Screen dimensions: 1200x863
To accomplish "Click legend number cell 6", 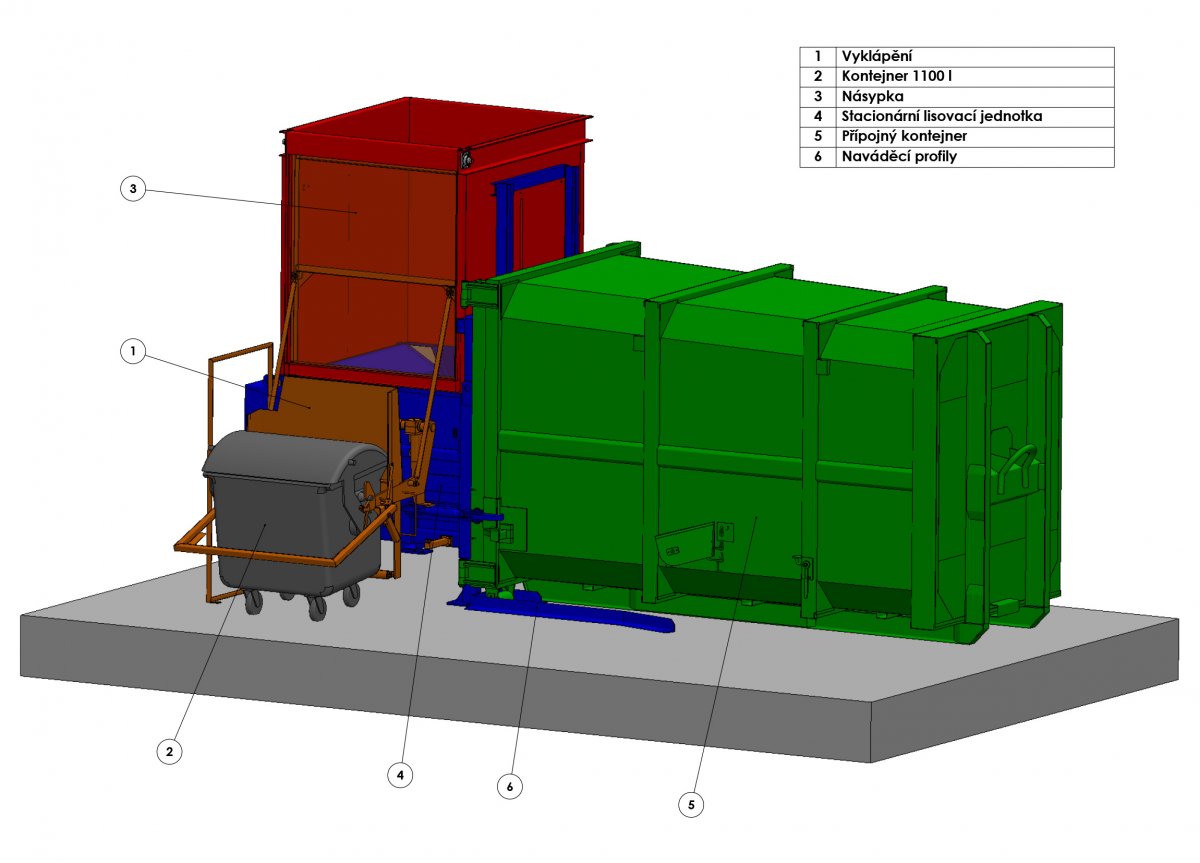I will coord(818,157).
